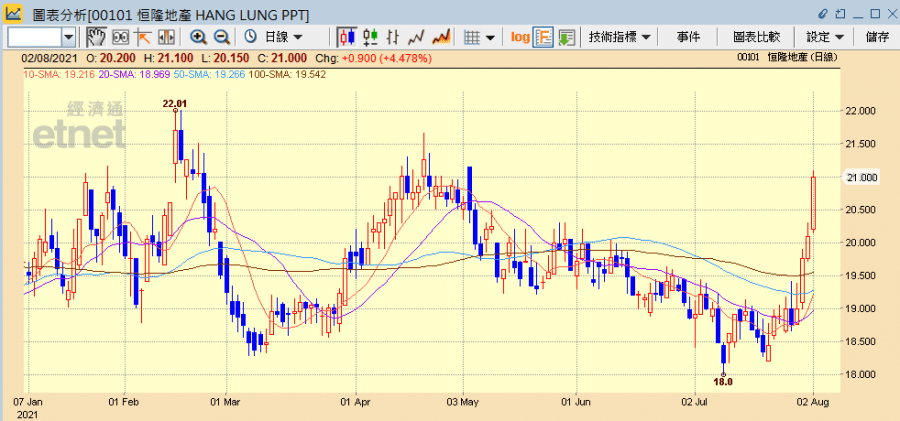Zoom out of the chart

click(222, 37)
